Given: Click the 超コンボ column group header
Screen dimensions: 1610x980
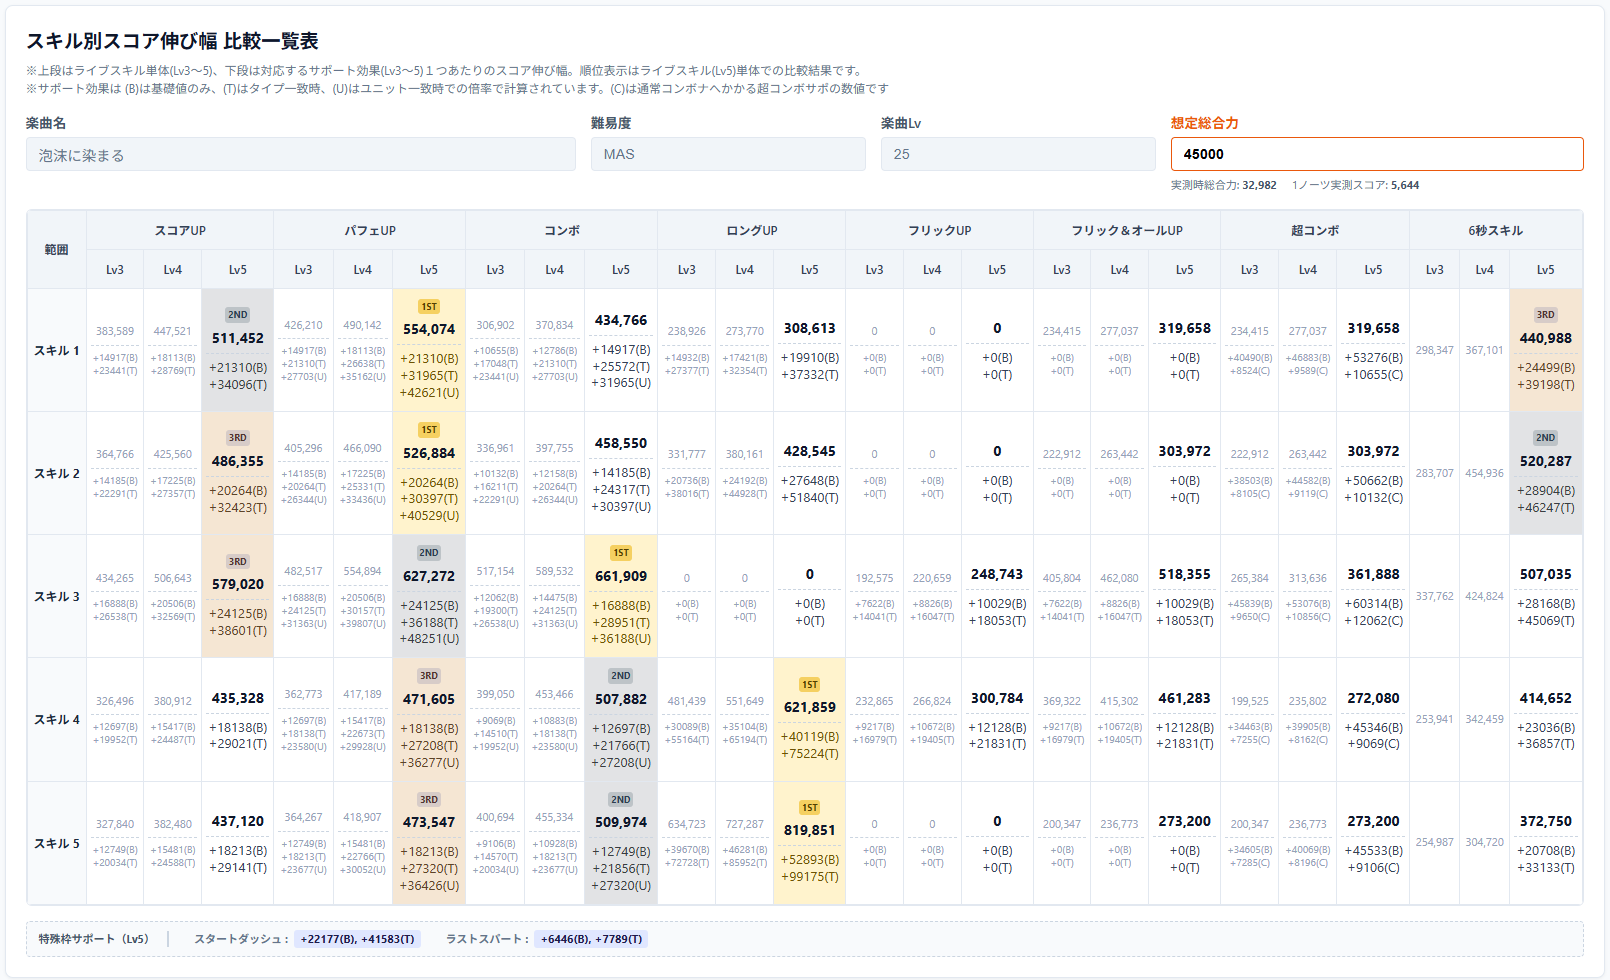Looking at the screenshot, I should coord(1315,230).
